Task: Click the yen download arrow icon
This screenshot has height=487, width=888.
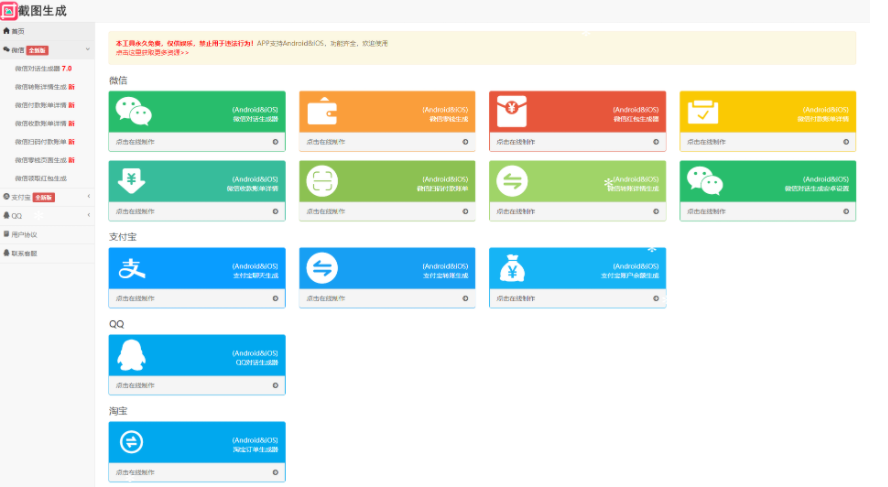Action: (x=132, y=180)
